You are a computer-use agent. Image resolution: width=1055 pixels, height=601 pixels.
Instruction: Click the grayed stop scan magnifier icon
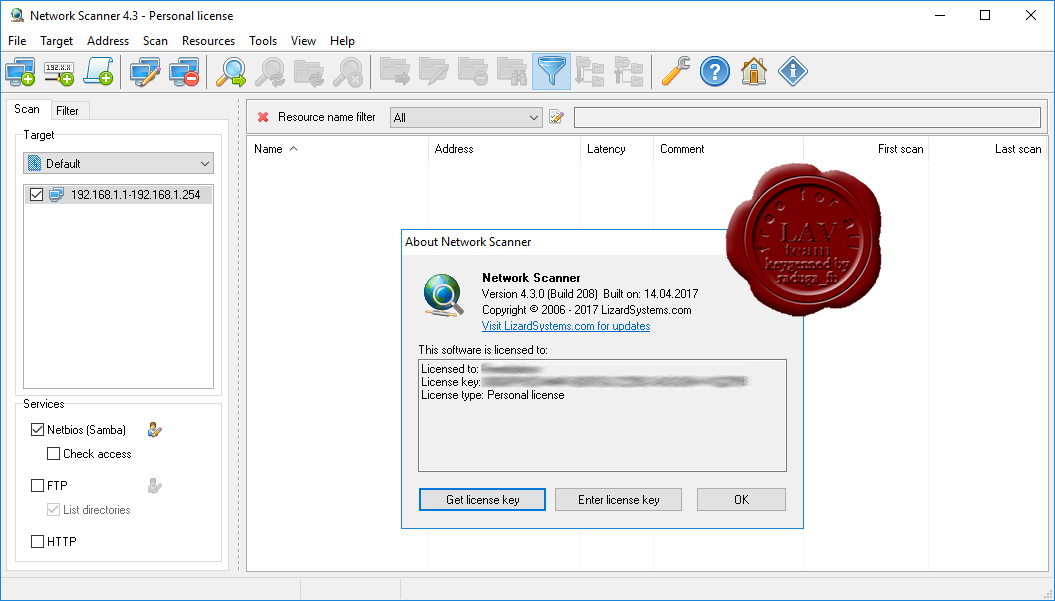click(x=349, y=71)
